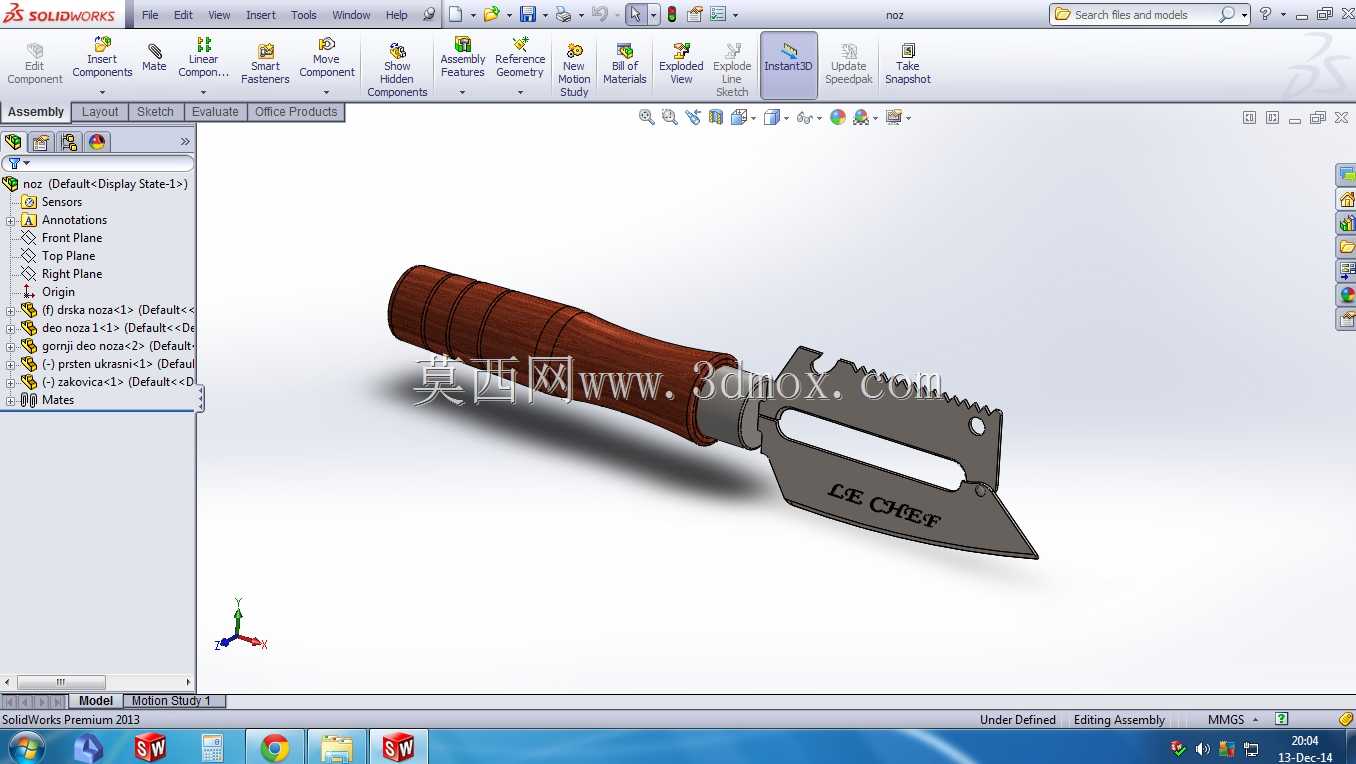Image resolution: width=1356 pixels, height=764 pixels.
Task: Expand drska noza<1> component
Action: (x=10, y=310)
